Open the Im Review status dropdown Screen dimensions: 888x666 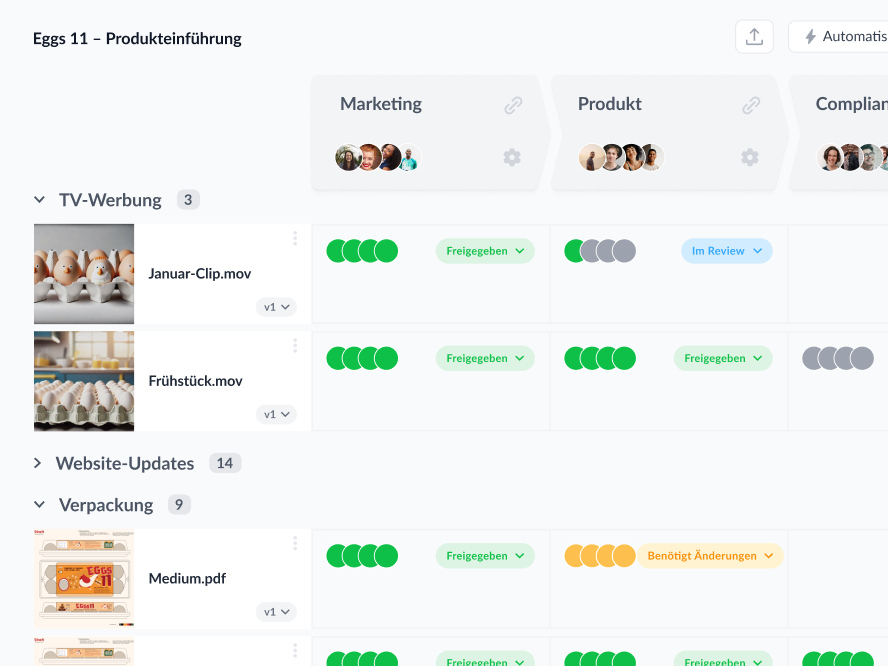pyautogui.click(x=727, y=250)
